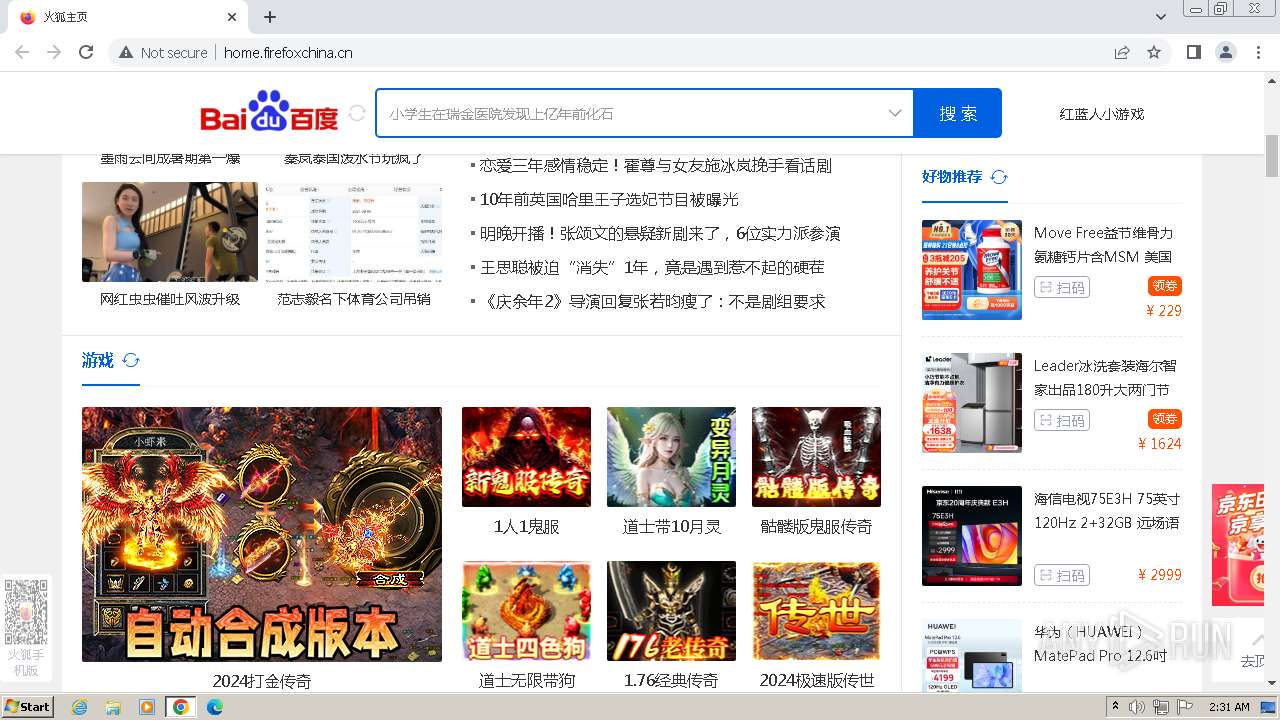Open the 骷髅版鬼服传奇 game thumbnail

[x=816, y=457]
